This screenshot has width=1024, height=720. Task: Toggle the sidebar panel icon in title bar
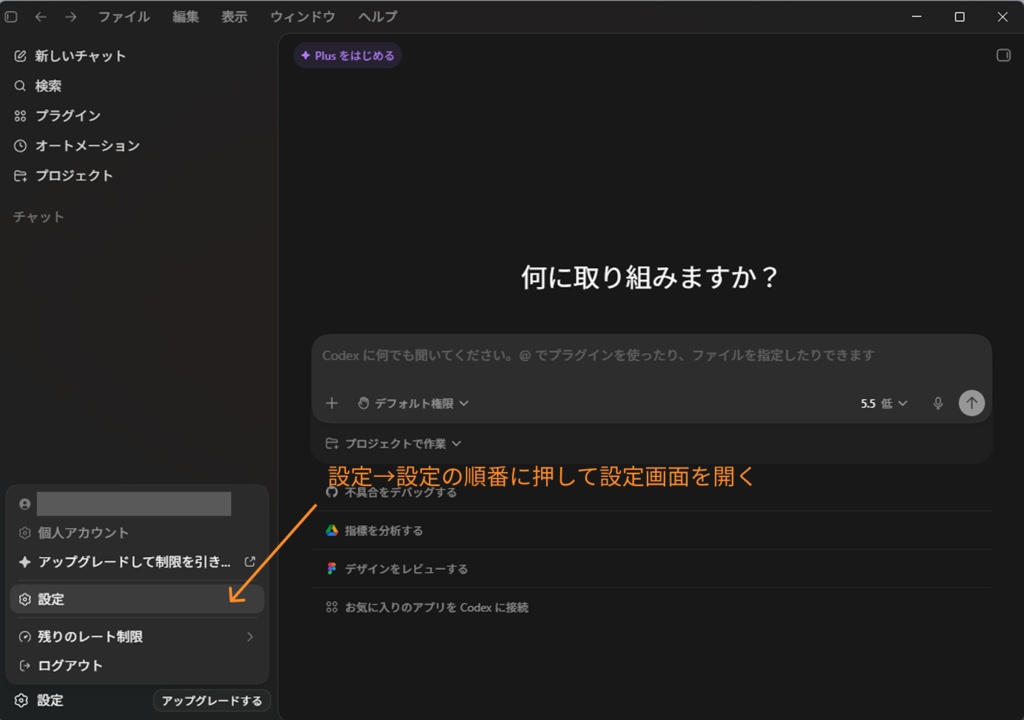(11, 16)
